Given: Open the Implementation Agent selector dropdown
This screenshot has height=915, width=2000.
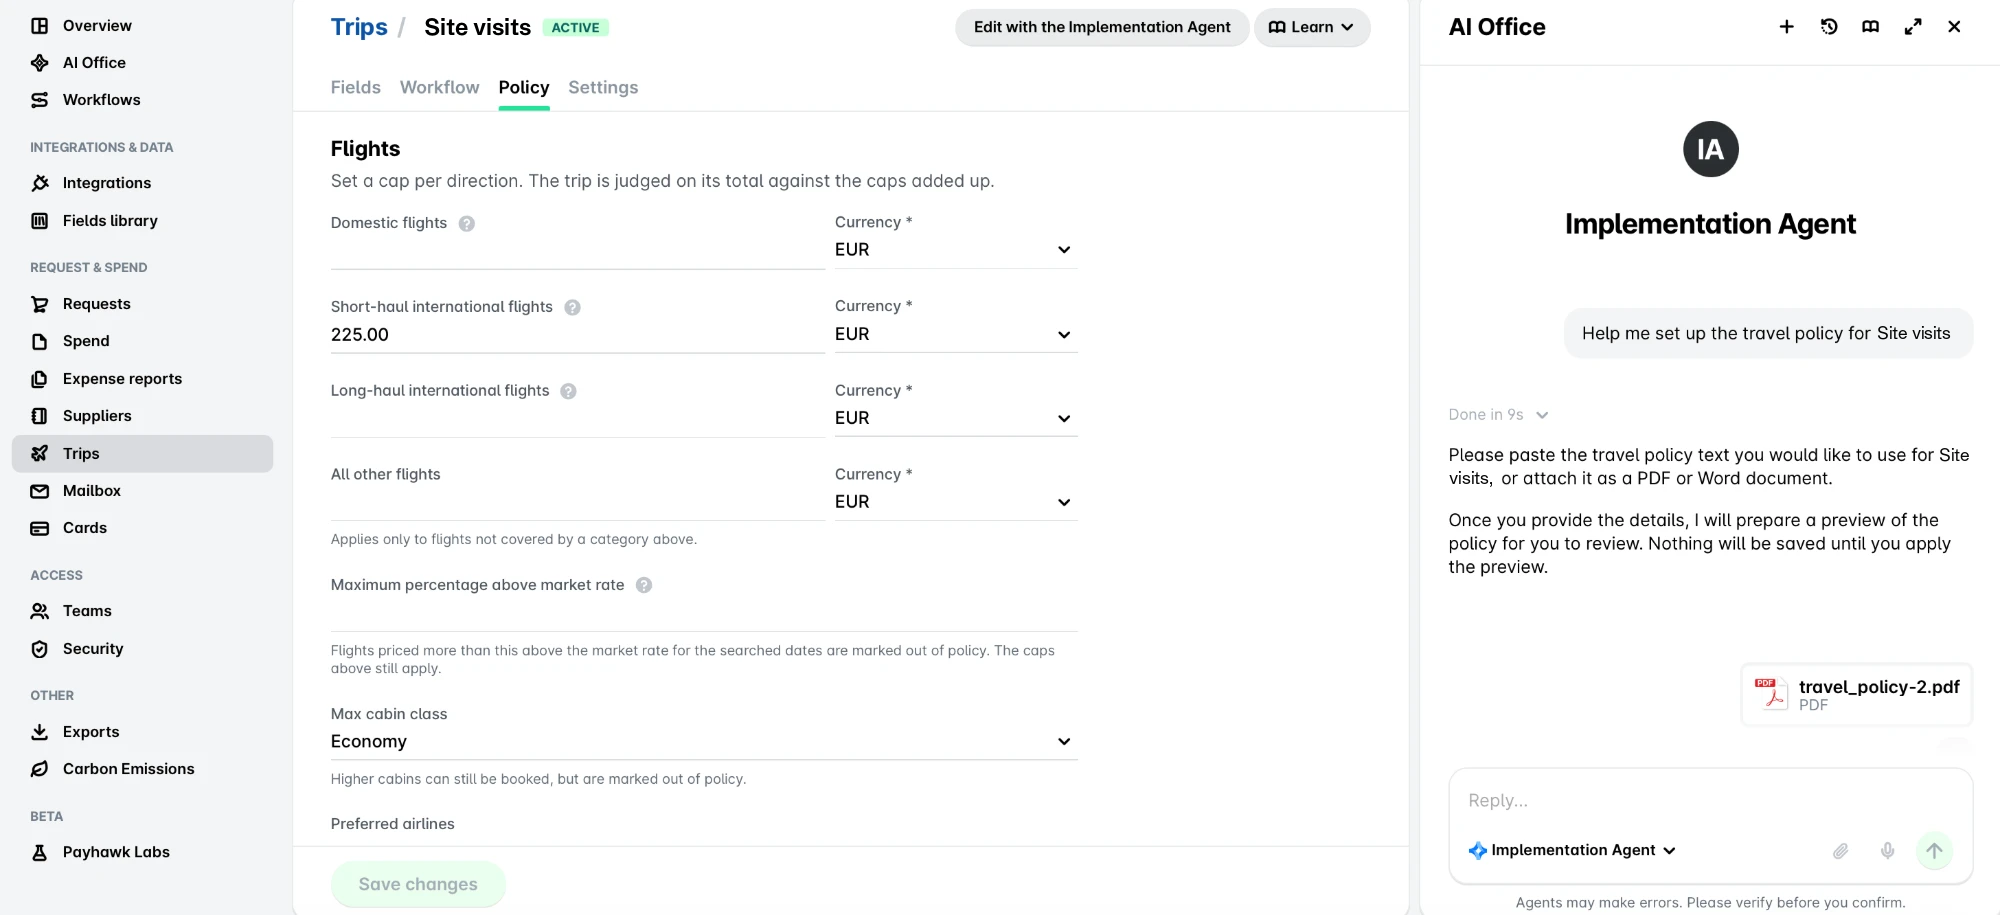Looking at the screenshot, I should point(1572,851).
